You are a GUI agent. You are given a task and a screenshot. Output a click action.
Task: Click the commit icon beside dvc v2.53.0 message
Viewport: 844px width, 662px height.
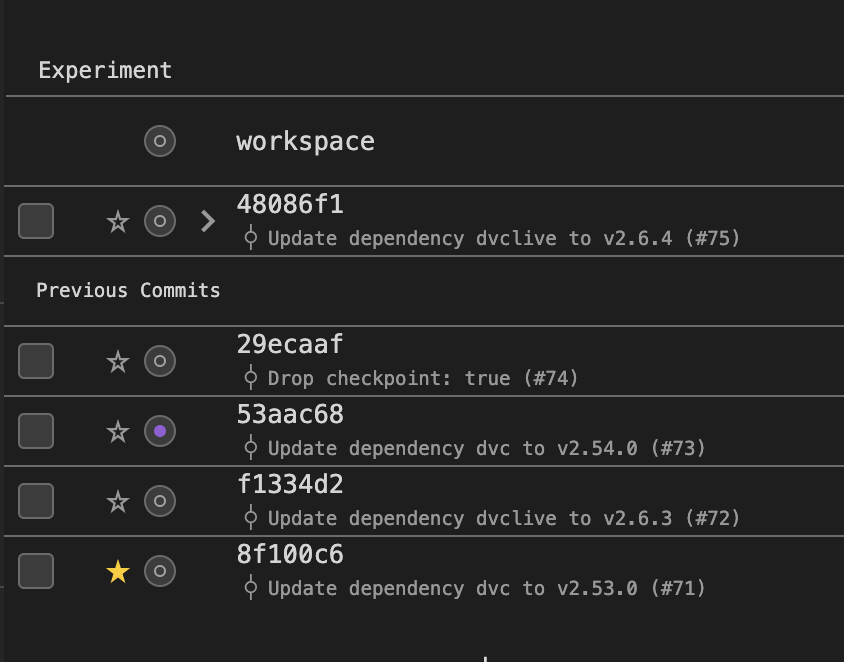click(251, 588)
